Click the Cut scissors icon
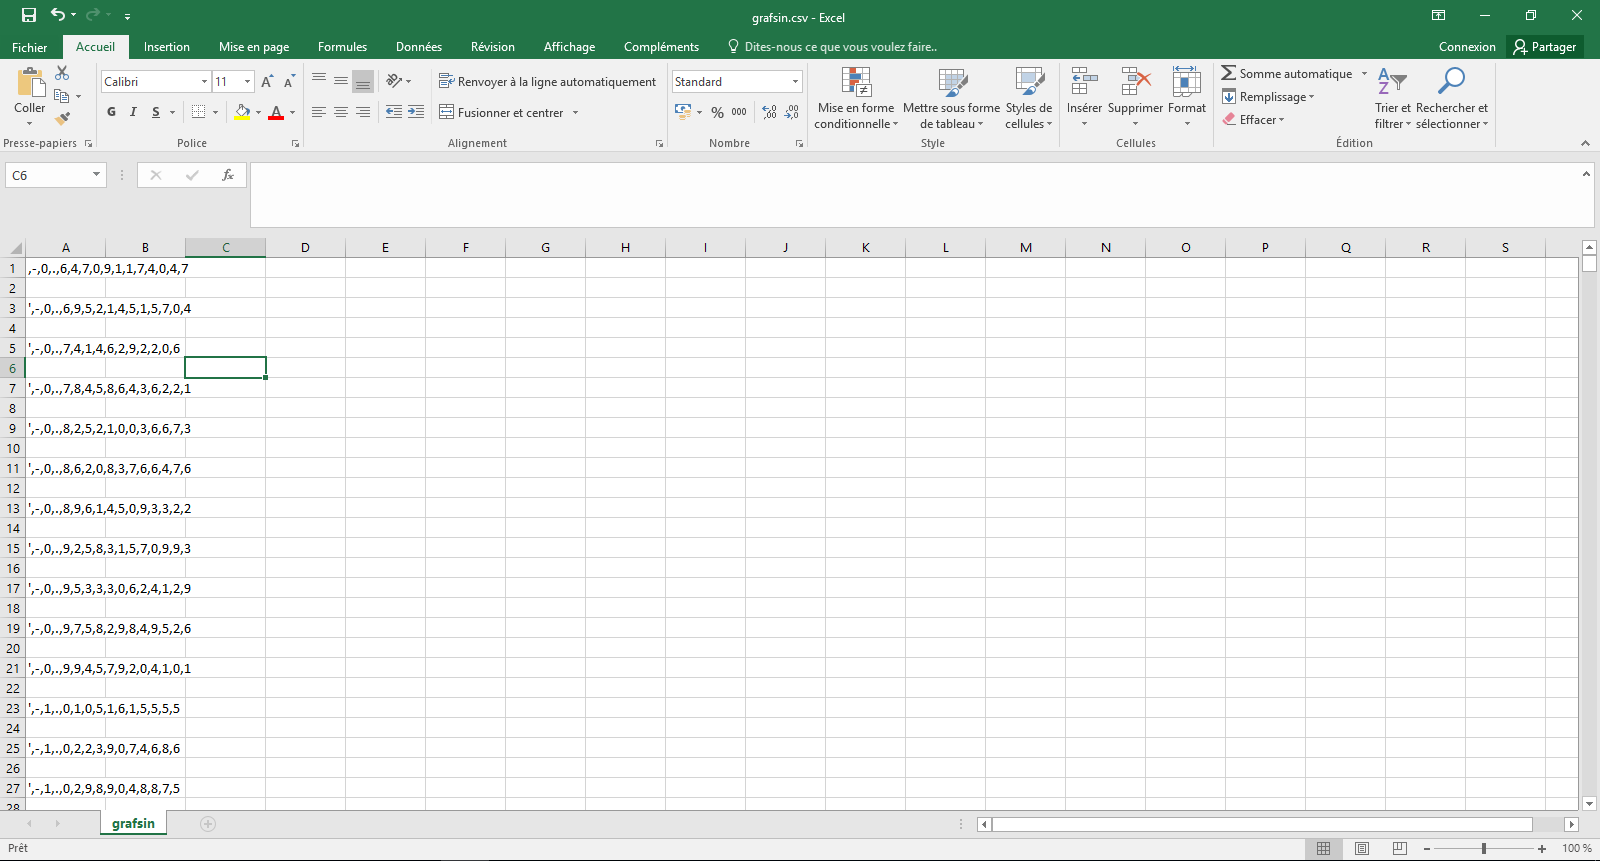The image size is (1600, 861). click(x=62, y=73)
